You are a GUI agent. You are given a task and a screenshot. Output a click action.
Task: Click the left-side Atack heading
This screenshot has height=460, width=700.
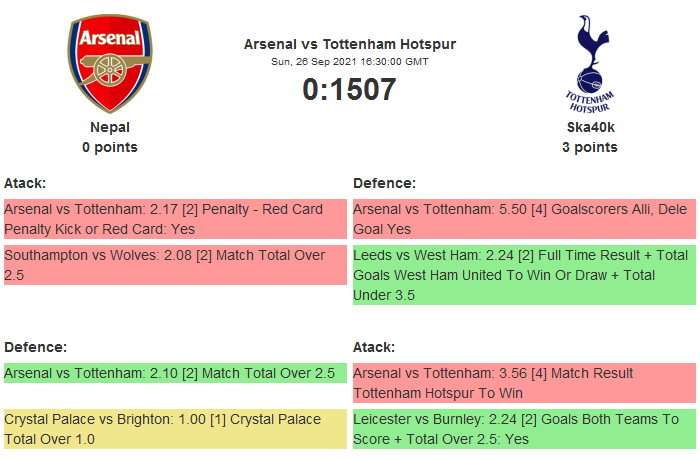[25, 183]
